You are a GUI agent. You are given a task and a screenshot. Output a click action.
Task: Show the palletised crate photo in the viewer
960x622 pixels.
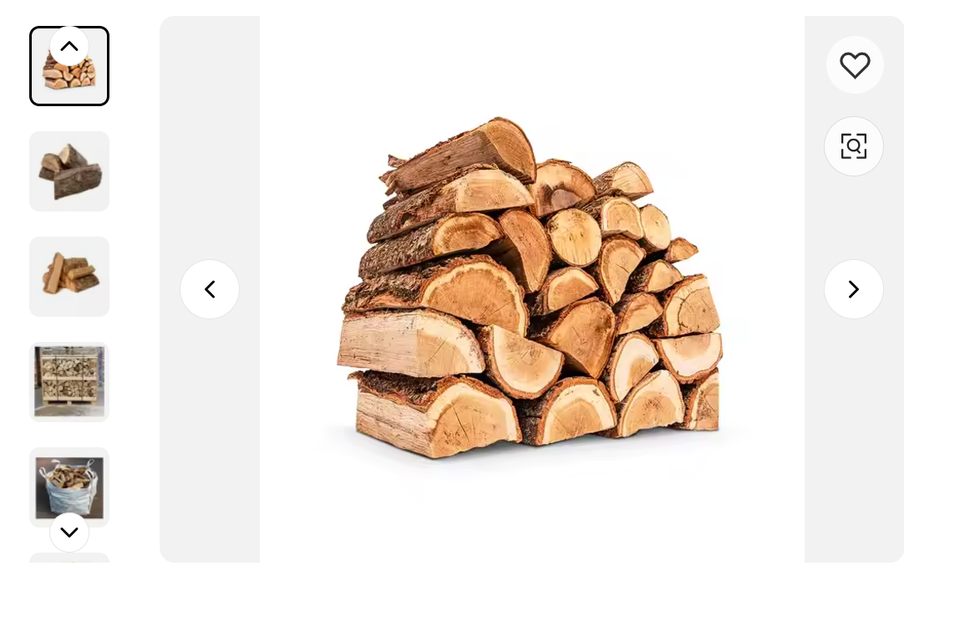(69, 382)
